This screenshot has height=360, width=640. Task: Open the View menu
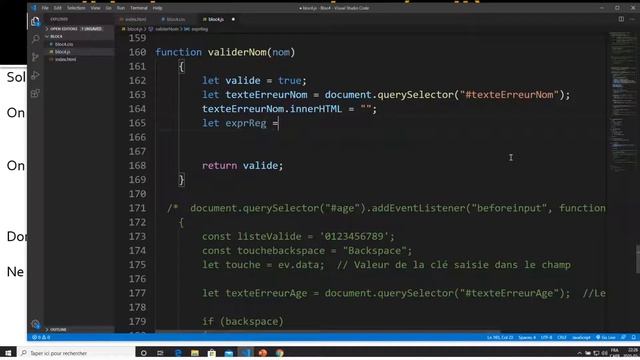coord(96,8)
